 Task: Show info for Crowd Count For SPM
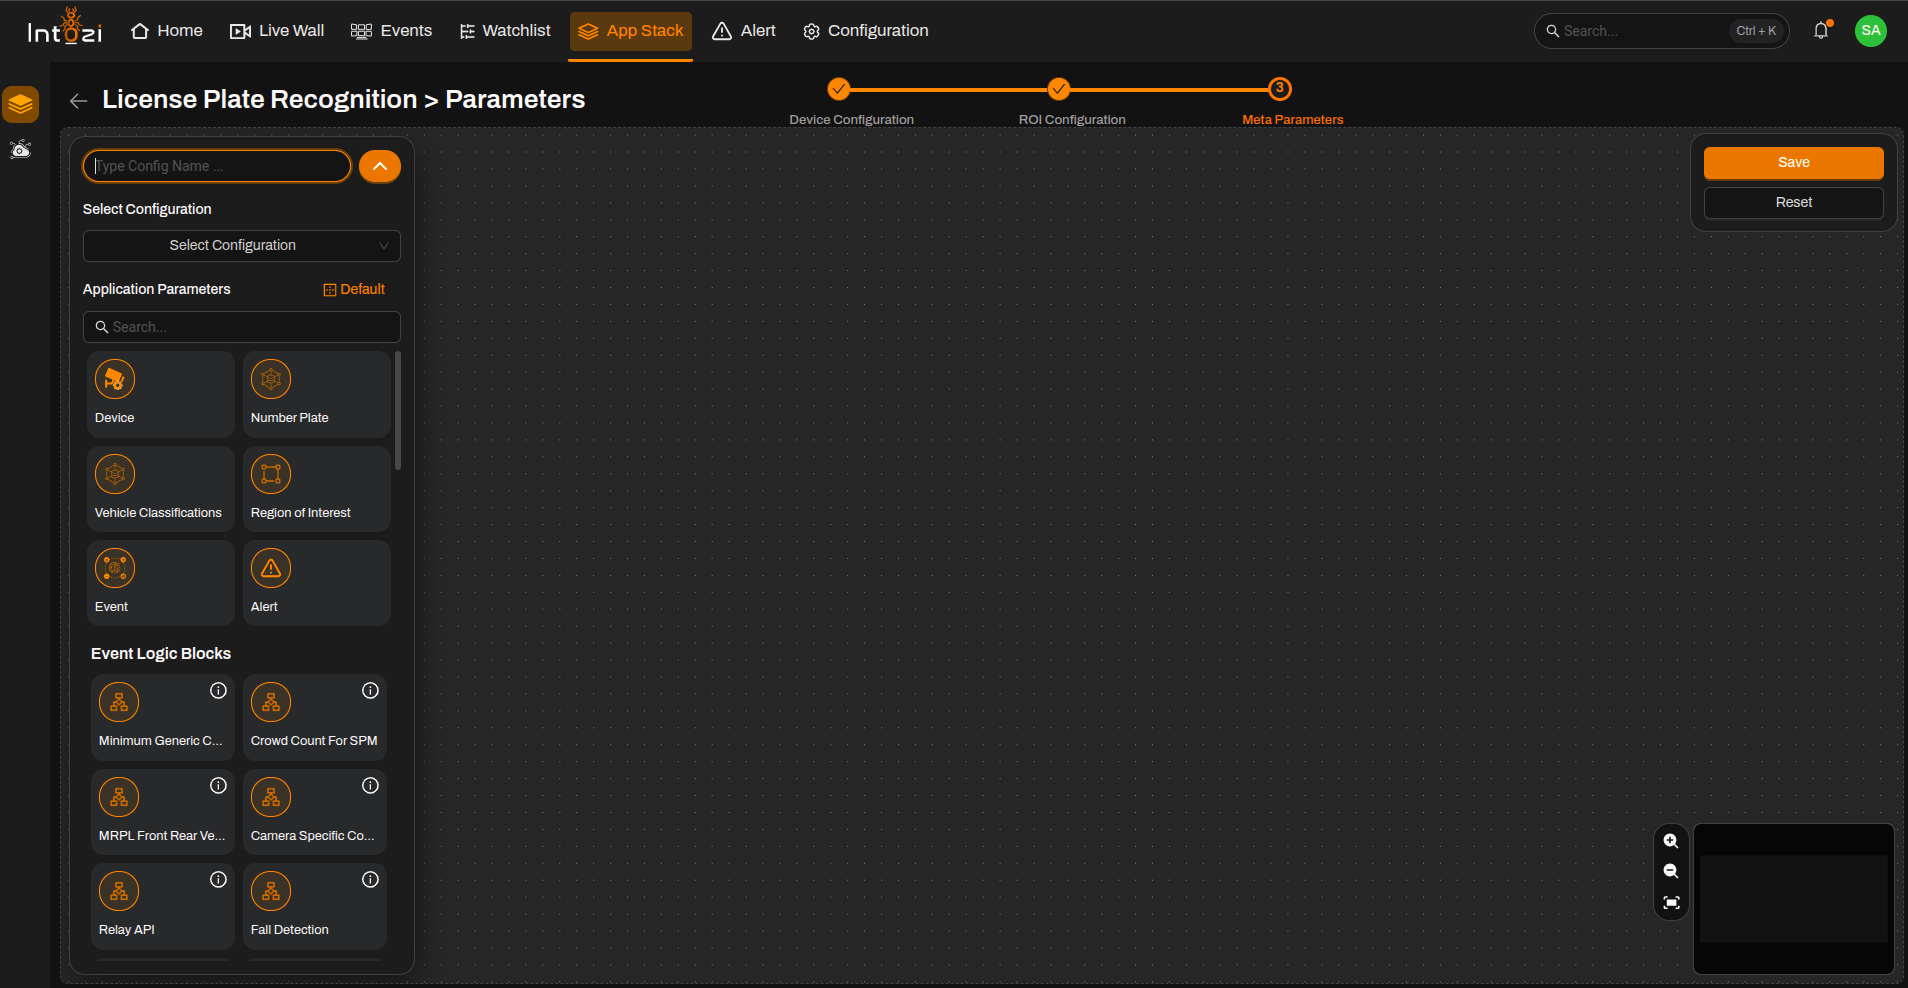point(370,690)
